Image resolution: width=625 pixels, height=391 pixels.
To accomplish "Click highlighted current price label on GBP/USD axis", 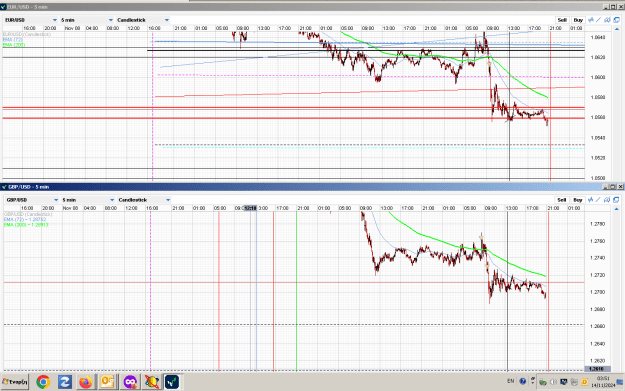I will 596,369.
